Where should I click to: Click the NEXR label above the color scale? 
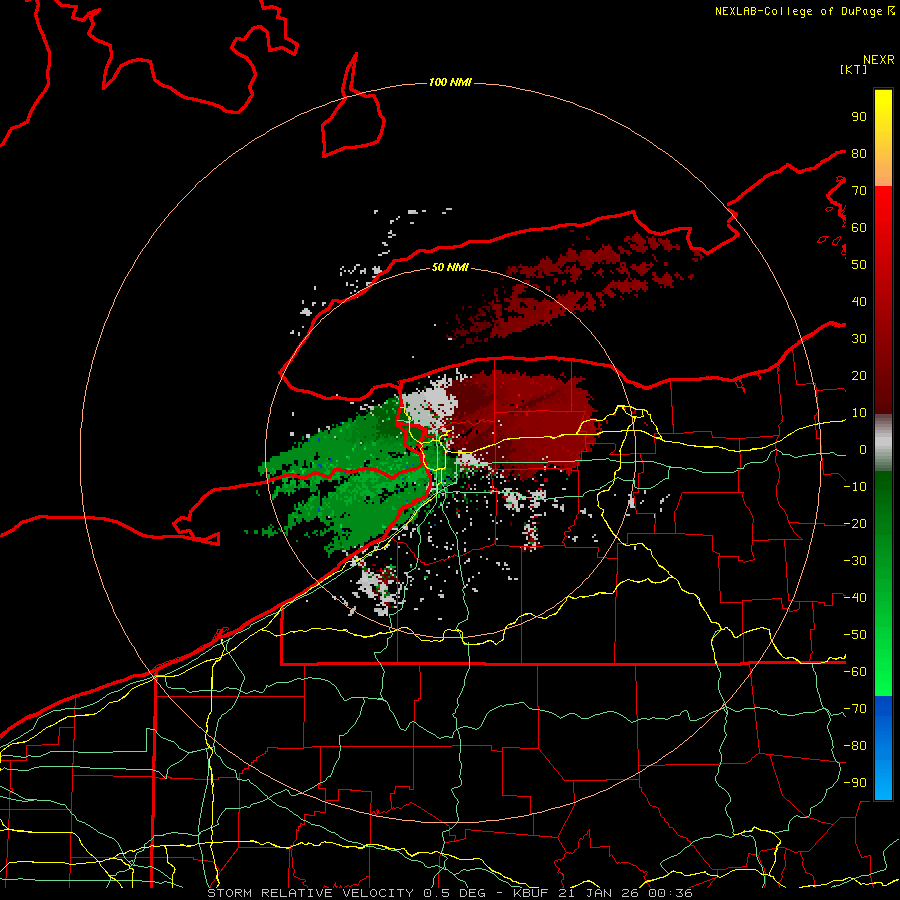[879, 60]
